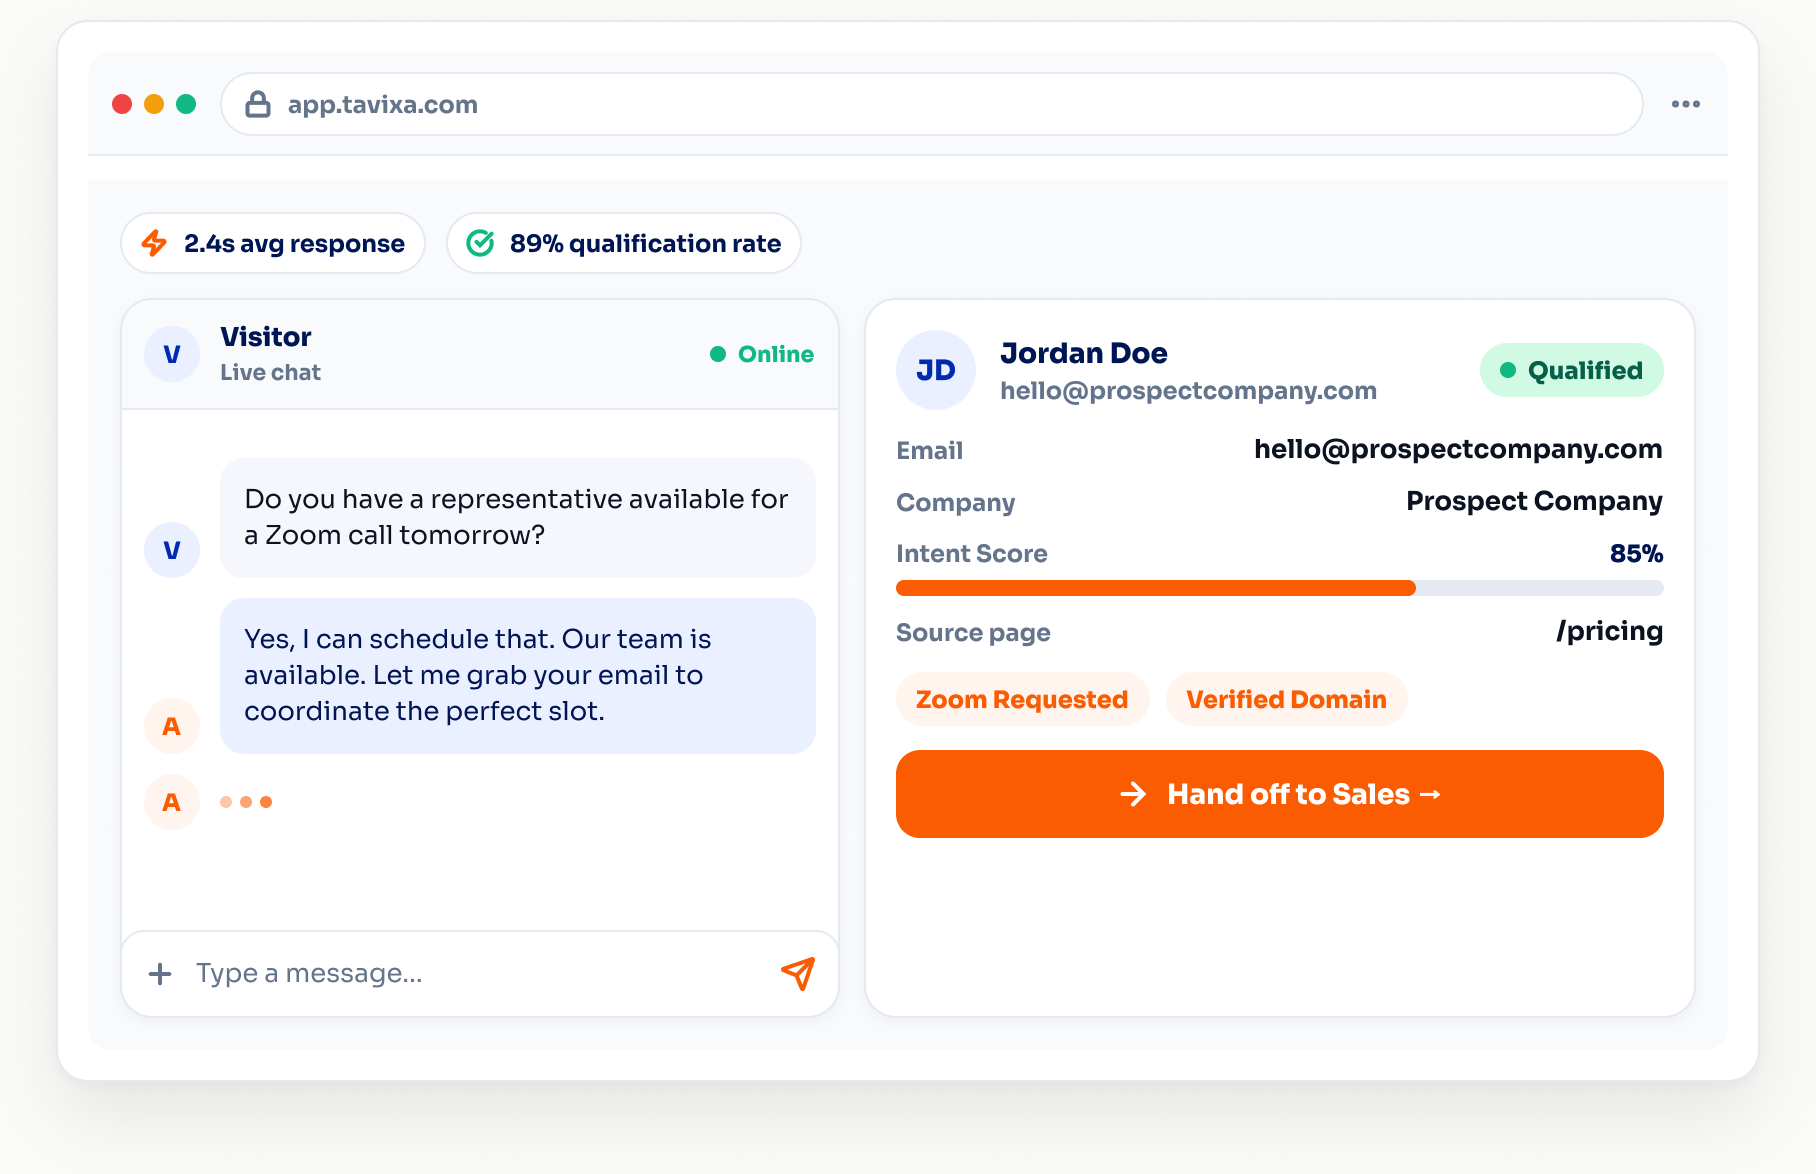Click the Zoom Requested tag

tap(1022, 699)
